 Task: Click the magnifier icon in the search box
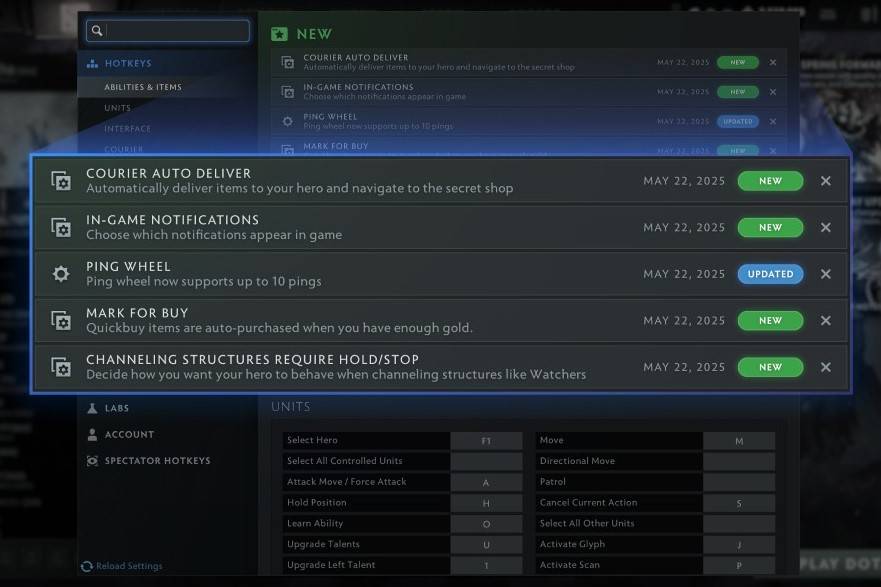[97, 30]
